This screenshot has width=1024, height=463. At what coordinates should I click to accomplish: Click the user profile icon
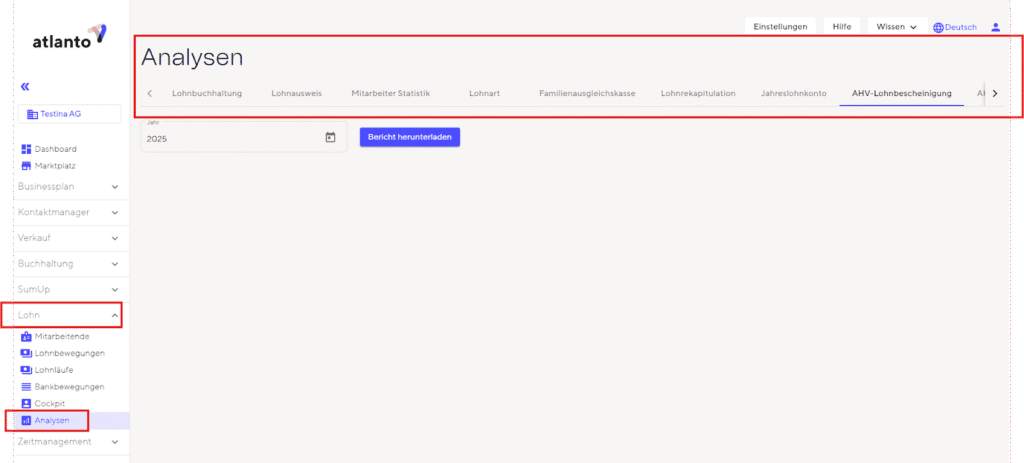(x=995, y=27)
